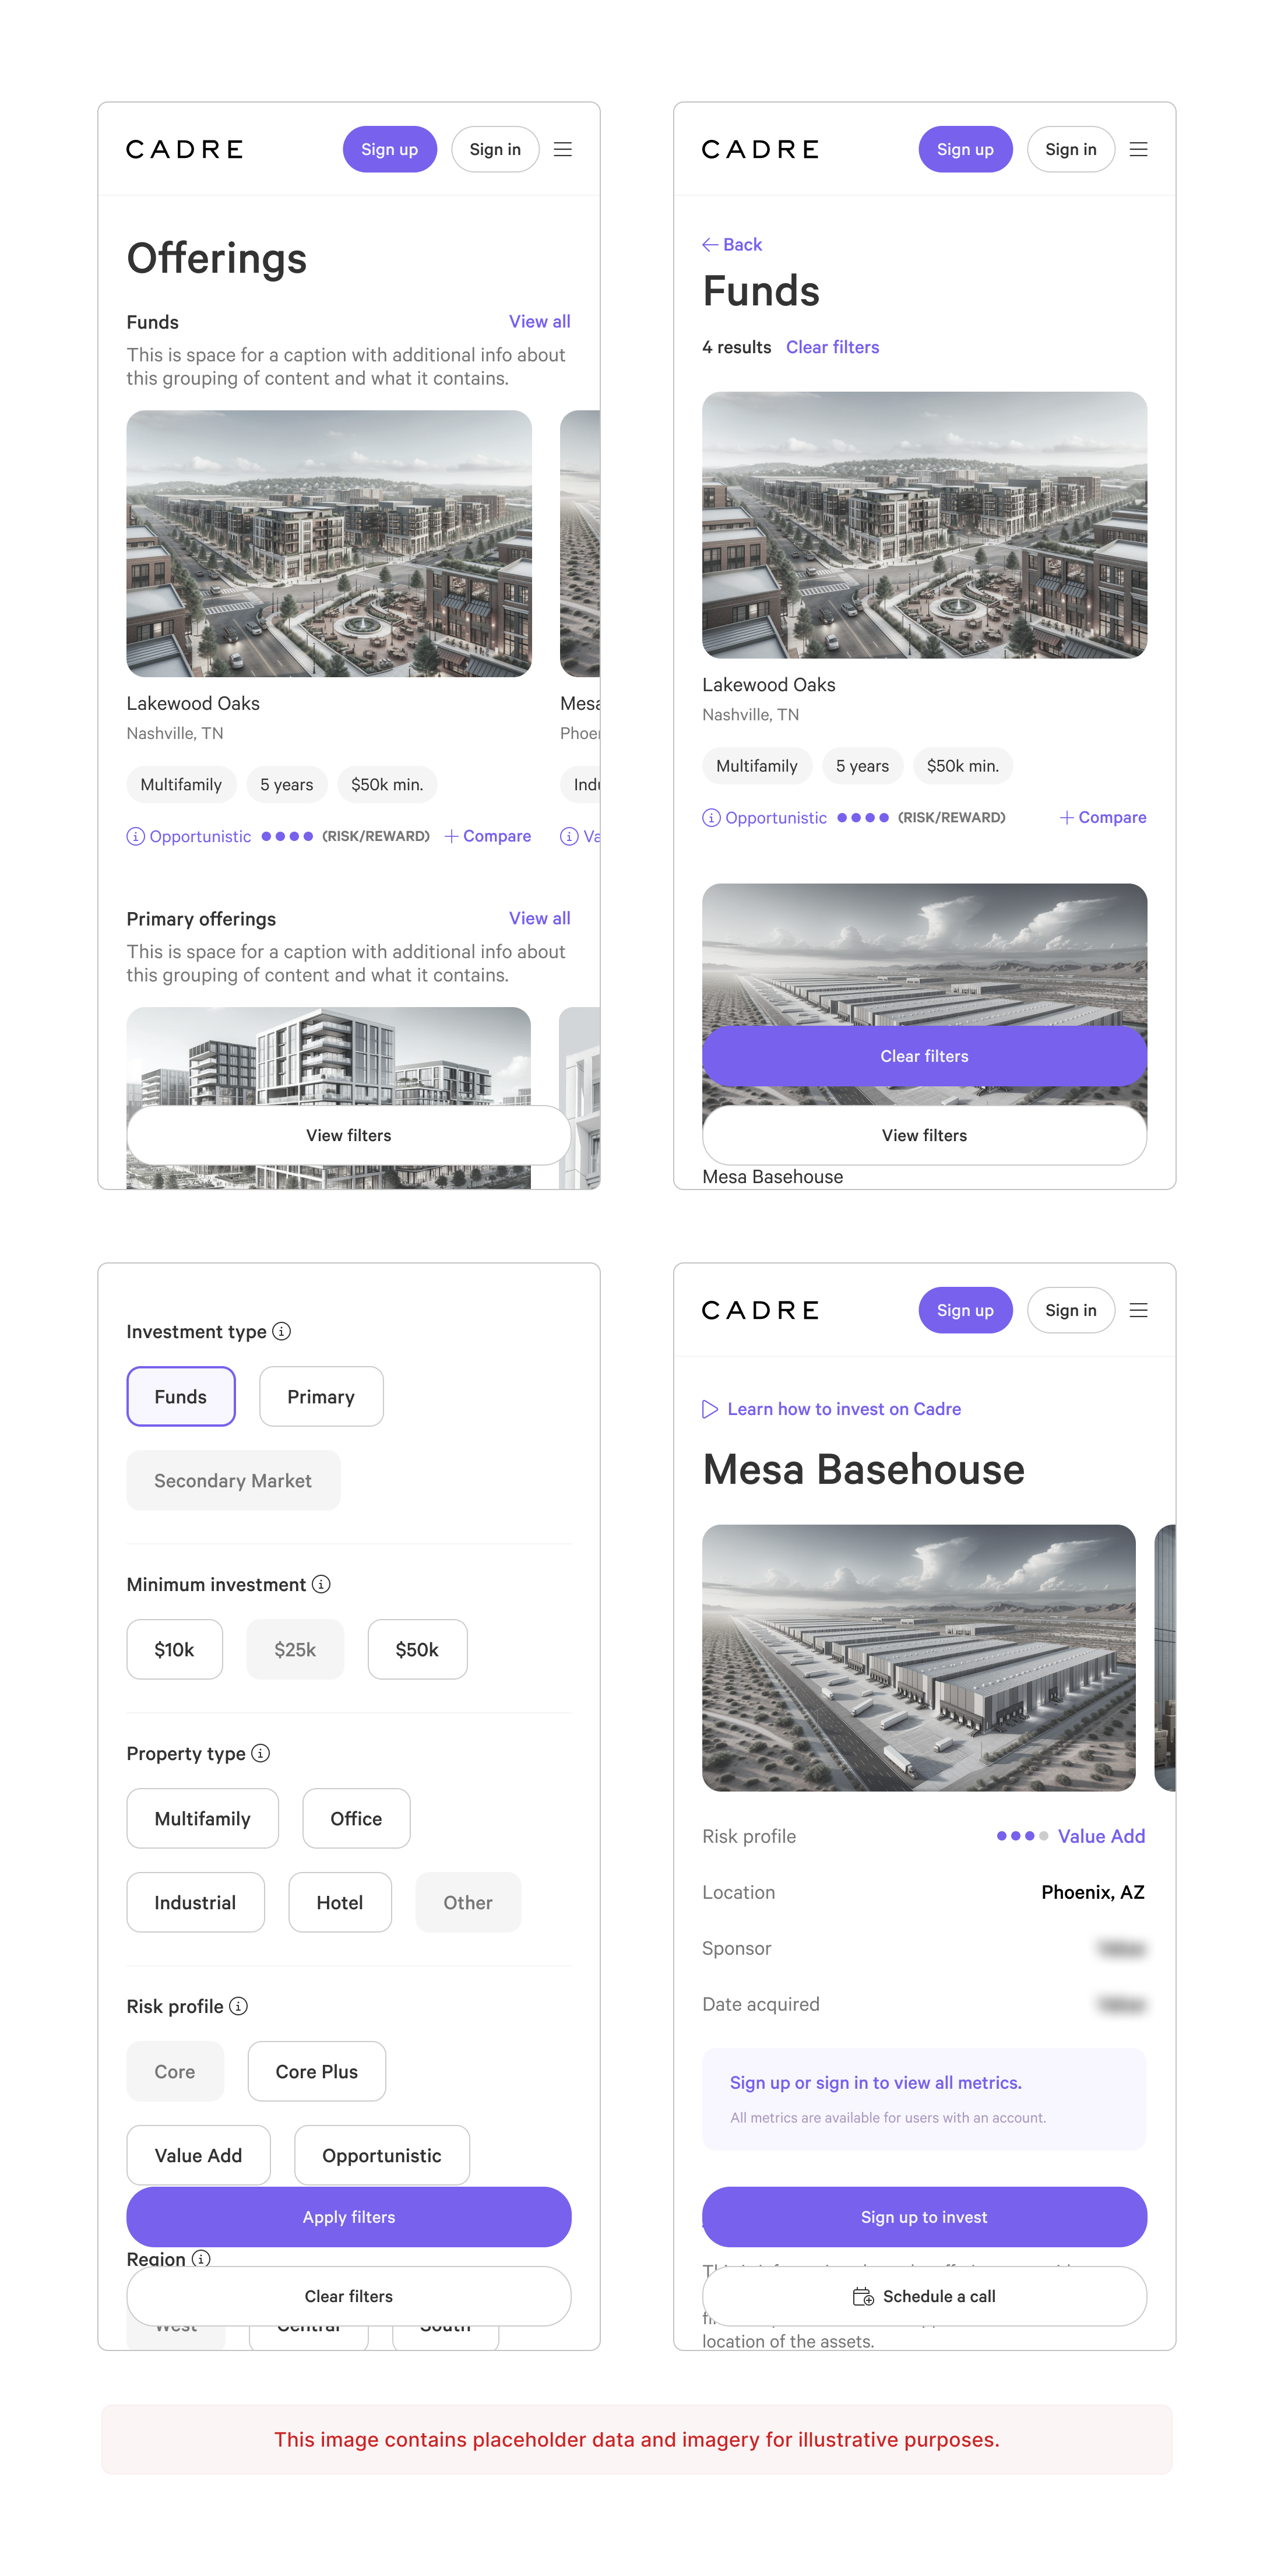Screen dimensions: 1274x2576
Task: Click Back arrow on Funds page
Action: click(710, 245)
